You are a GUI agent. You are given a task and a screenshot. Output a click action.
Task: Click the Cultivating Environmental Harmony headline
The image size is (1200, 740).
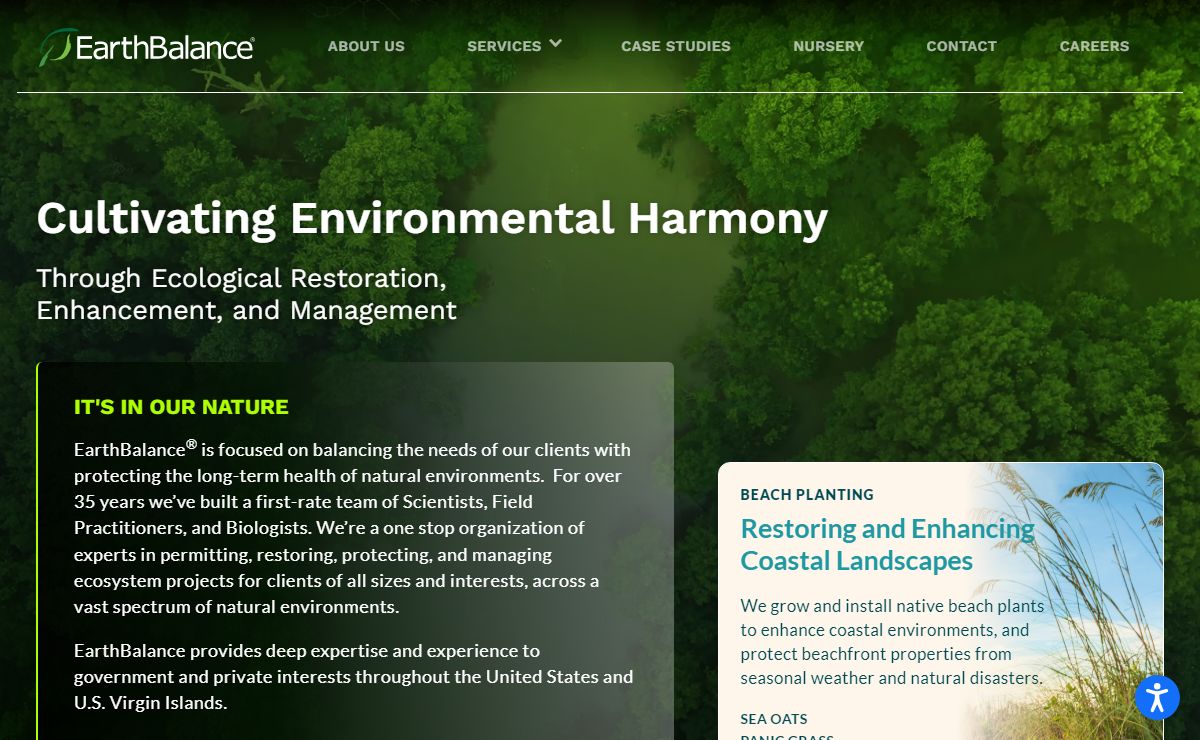point(432,218)
